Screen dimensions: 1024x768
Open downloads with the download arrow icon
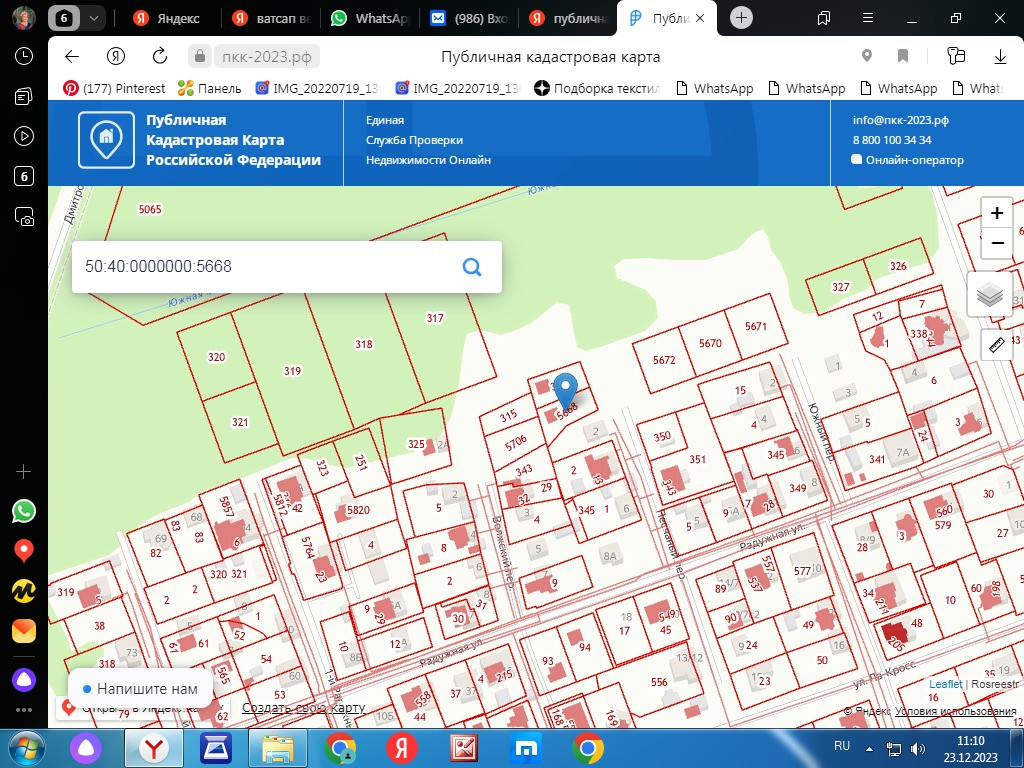click(1000, 57)
